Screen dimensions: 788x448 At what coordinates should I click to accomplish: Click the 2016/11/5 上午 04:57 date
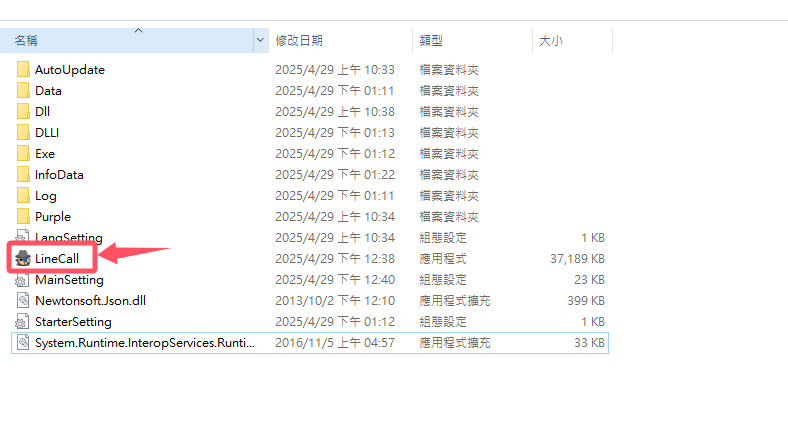pyautogui.click(x=335, y=343)
